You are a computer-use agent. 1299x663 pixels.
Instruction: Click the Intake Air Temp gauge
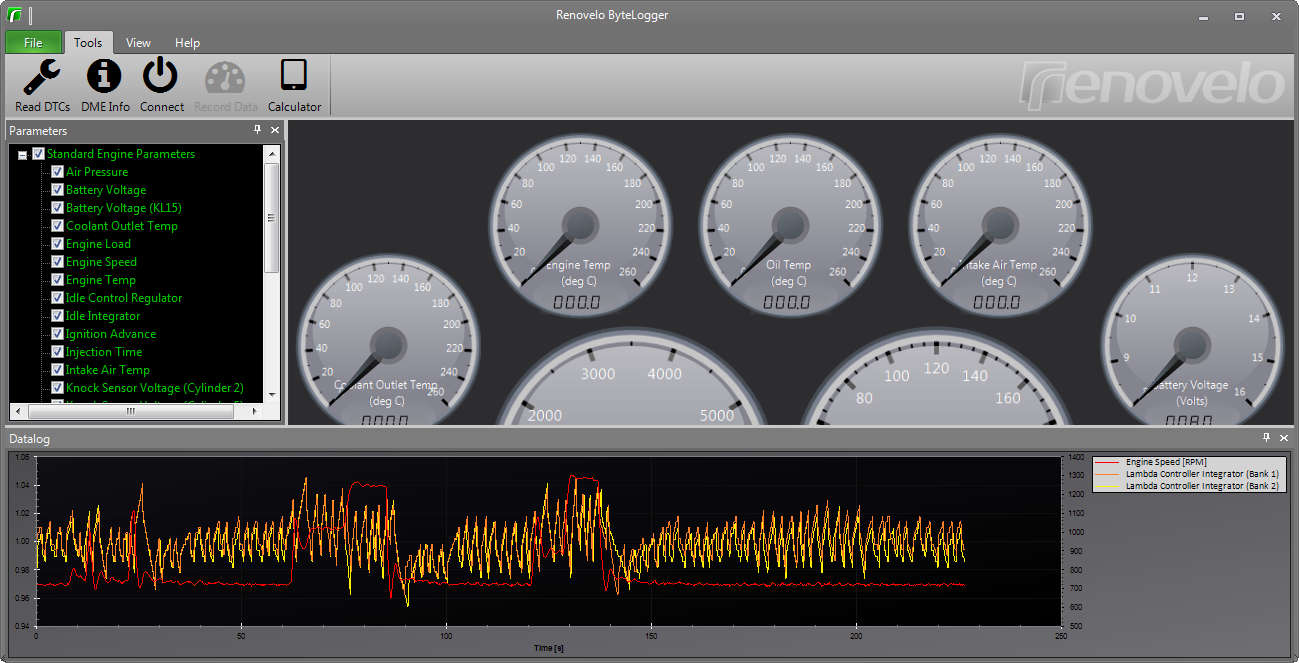(x=999, y=227)
